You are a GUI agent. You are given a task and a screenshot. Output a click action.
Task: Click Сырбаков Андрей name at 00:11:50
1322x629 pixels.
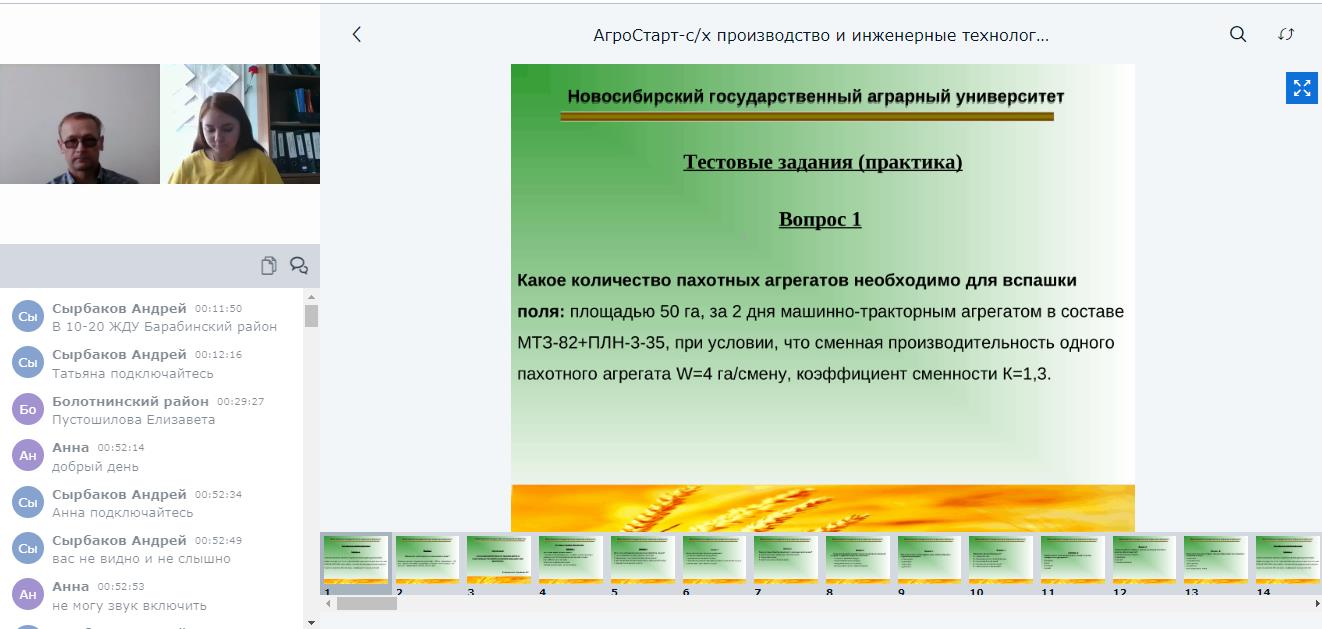pos(119,308)
